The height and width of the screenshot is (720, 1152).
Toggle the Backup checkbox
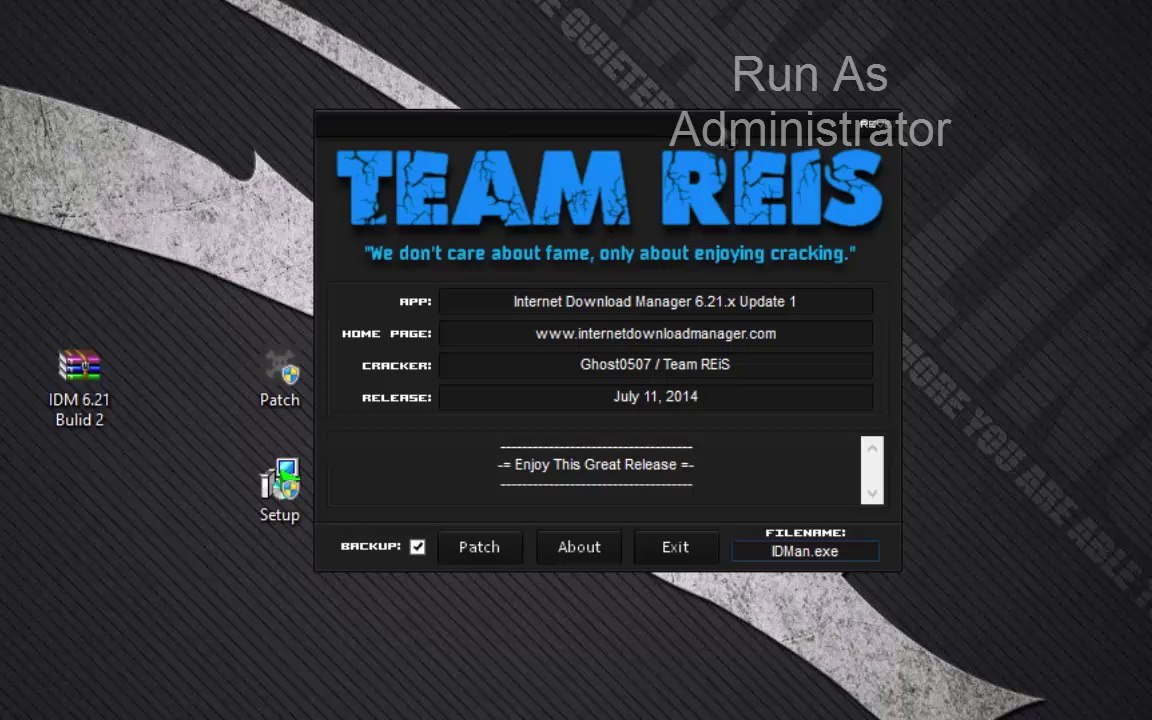pyautogui.click(x=417, y=547)
